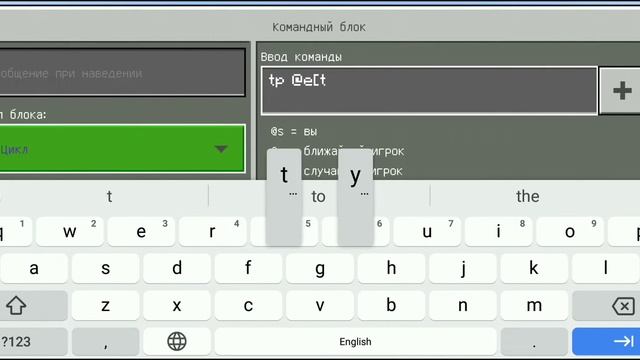Tap the a key

34,268
